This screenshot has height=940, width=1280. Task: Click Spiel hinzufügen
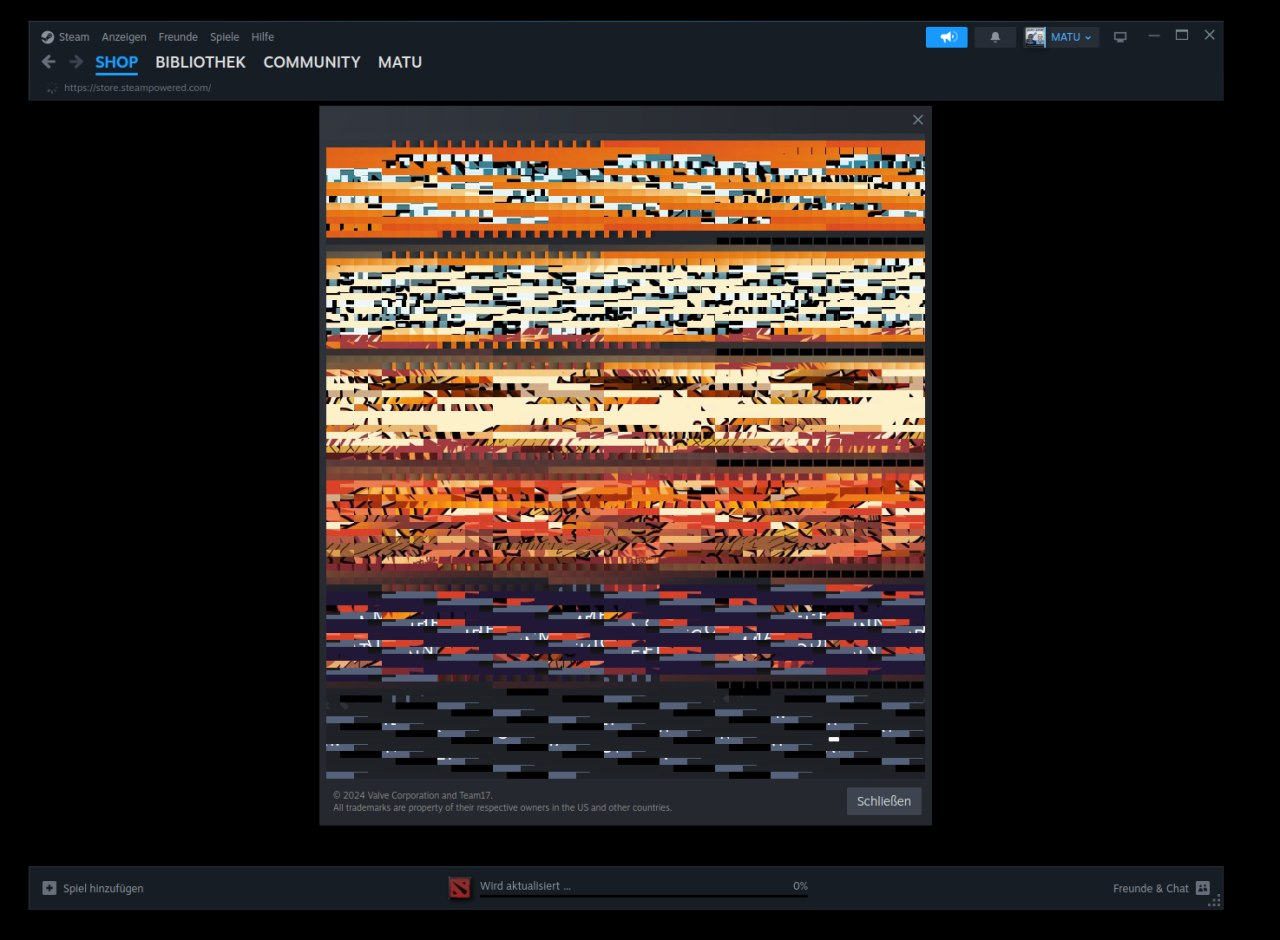coord(103,888)
